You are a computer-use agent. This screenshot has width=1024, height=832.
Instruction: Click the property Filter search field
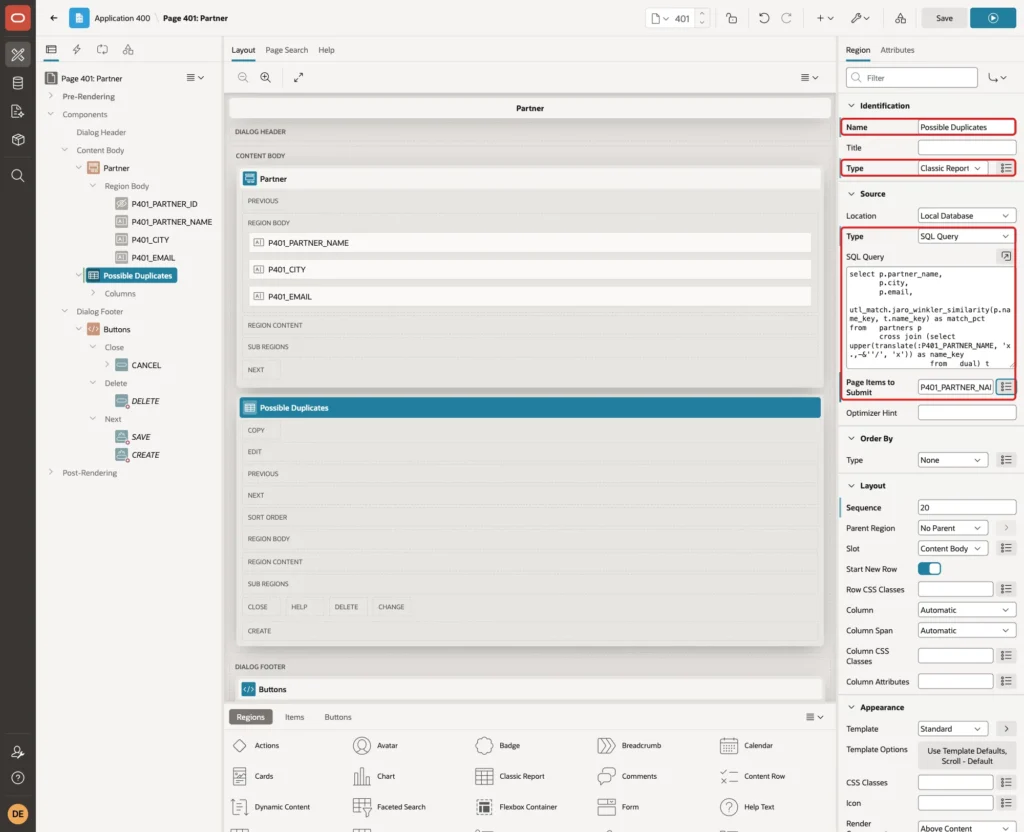[x=912, y=78]
